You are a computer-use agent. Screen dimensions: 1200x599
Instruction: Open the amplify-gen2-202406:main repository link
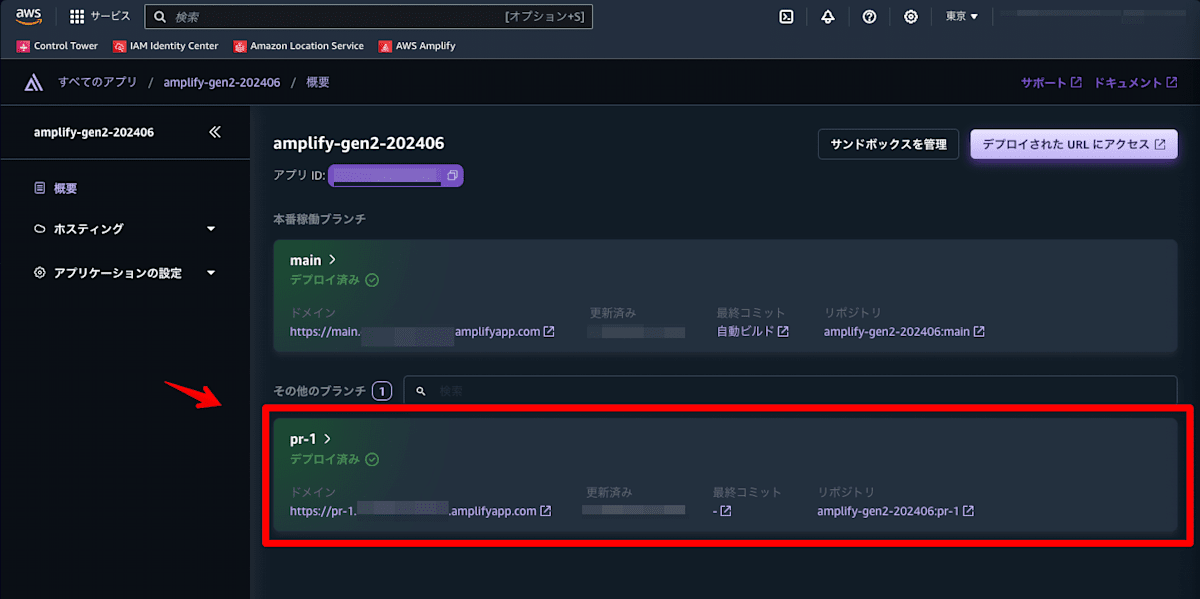tap(904, 332)
